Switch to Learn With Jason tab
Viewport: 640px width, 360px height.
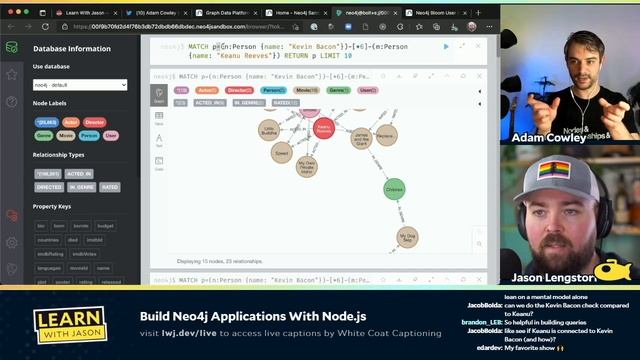pos(86,13)
